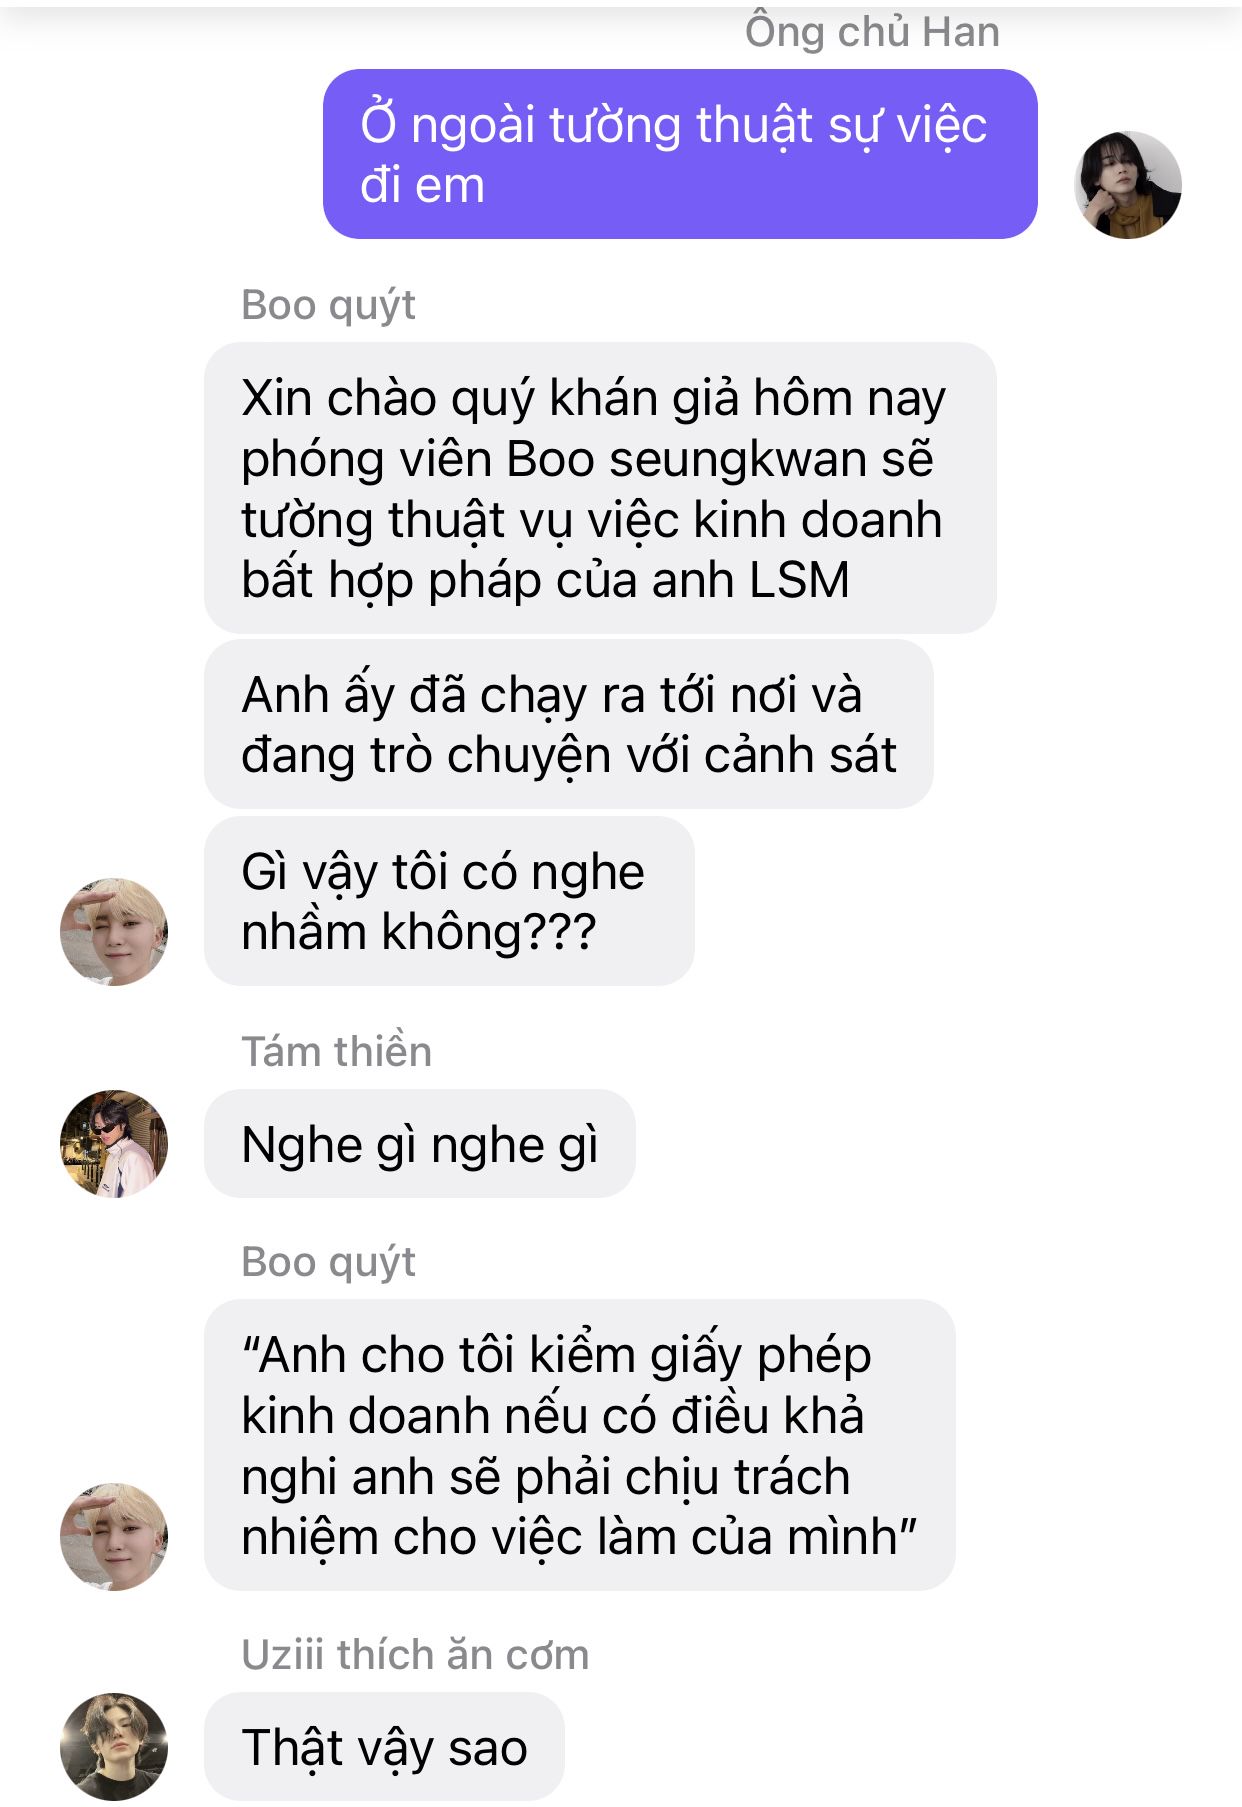1242x1807 pixels.
Task: Tap the sender name "Ông chủ Han"
Action: 872,32
